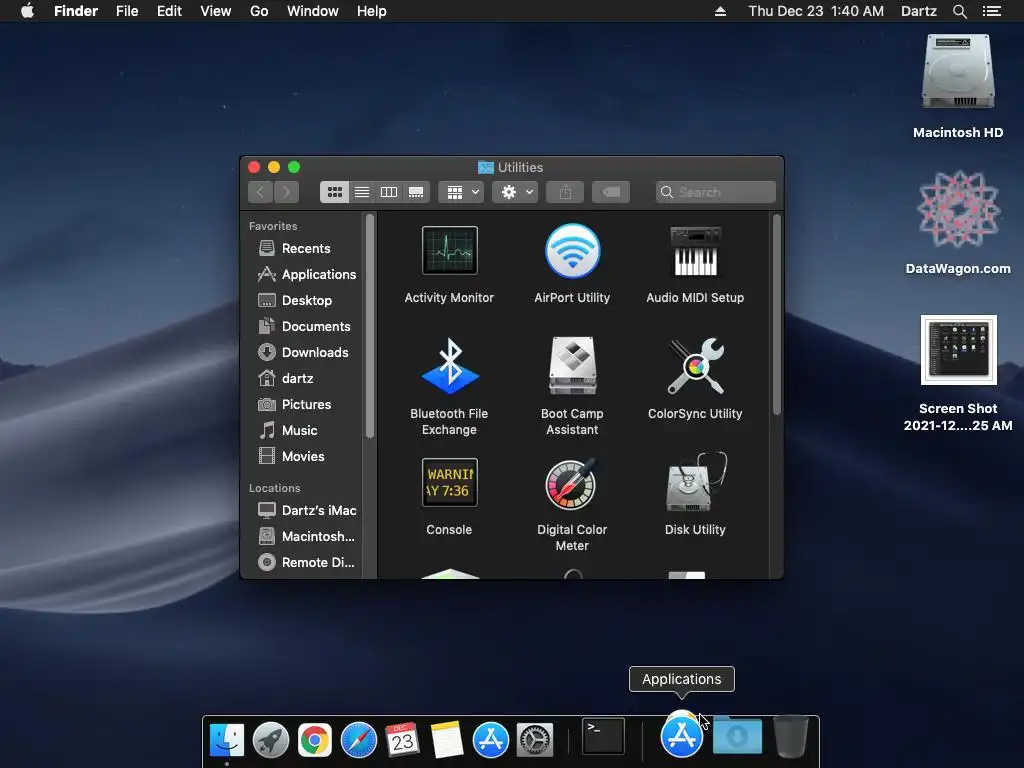Viewport: 1024px width, 768px height.
Task: Select Audio MIDI Setup icon
Action: tap(695, 251)
